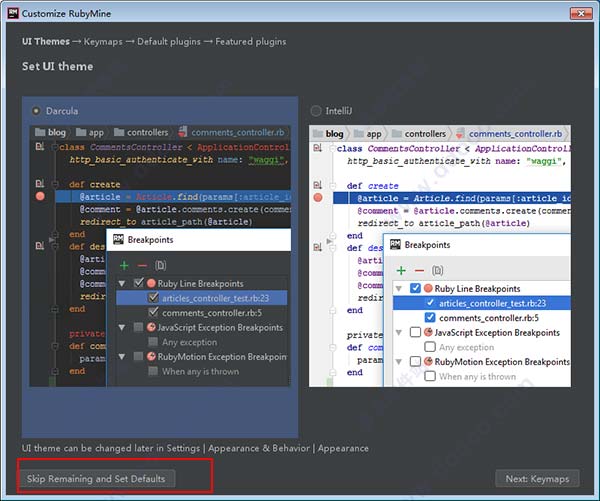Click RubyMotion Exception icon in IntelliJ preview
The height and width of the screenshot is (501, 600).
429,361
